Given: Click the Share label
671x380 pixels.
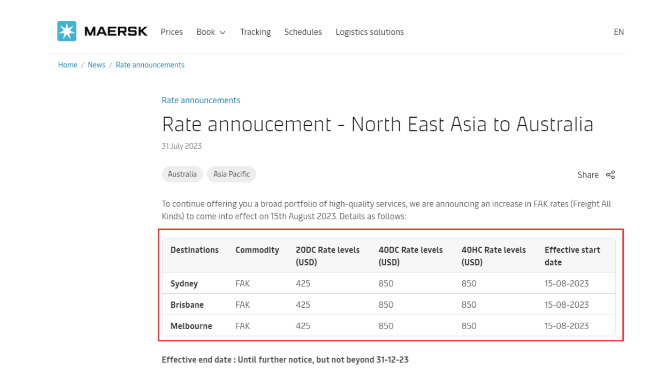Looking at the screenshot, I should [x=588, y=175].
